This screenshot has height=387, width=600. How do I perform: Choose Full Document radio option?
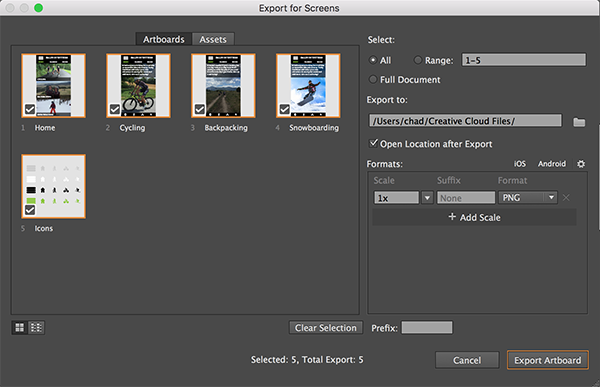click(373, 79)
